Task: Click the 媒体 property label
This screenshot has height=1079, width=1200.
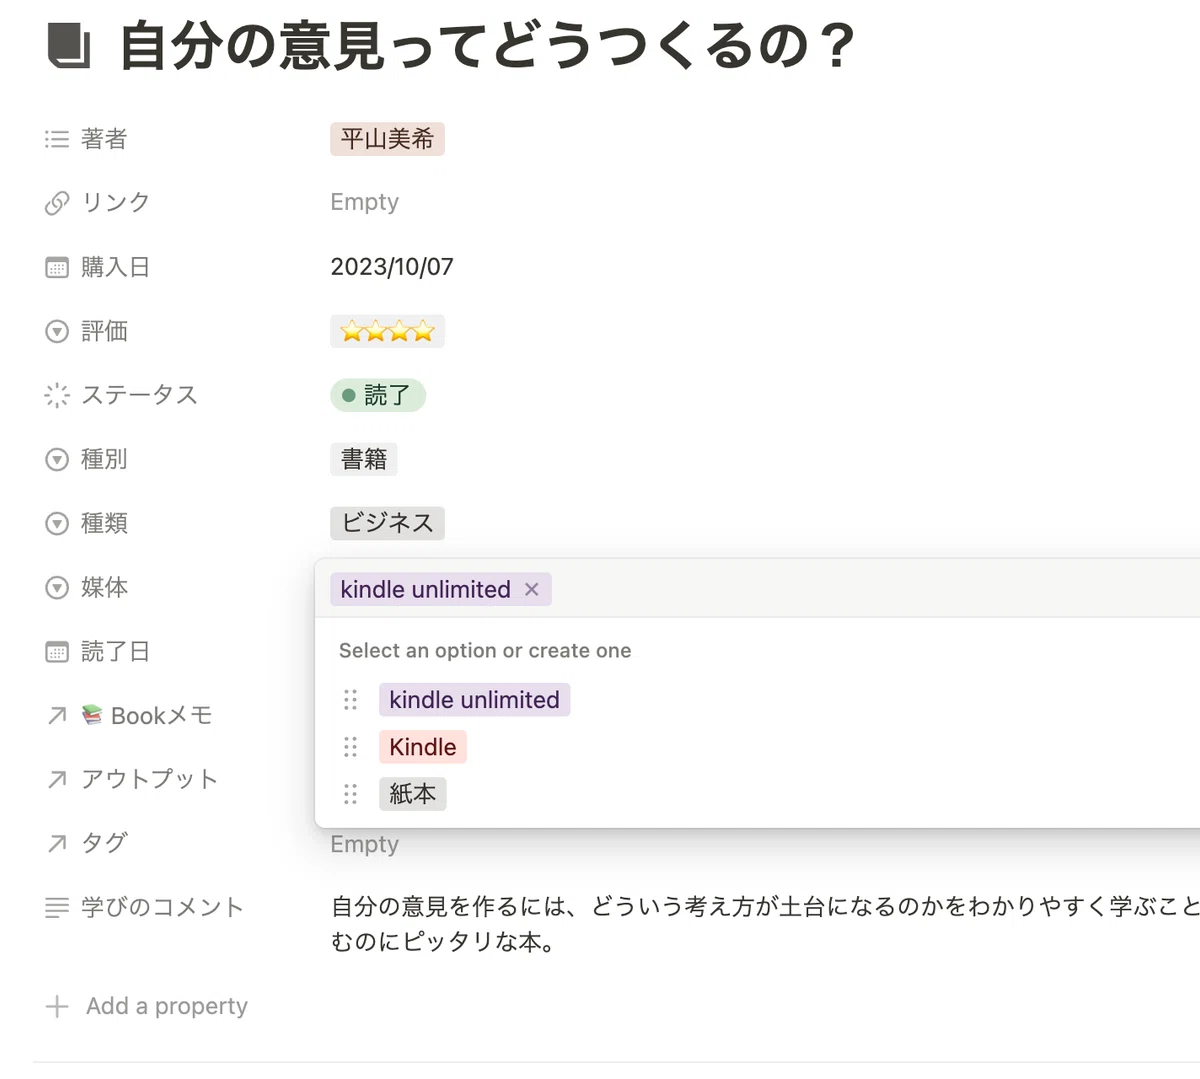Action: tap(104, 587)
